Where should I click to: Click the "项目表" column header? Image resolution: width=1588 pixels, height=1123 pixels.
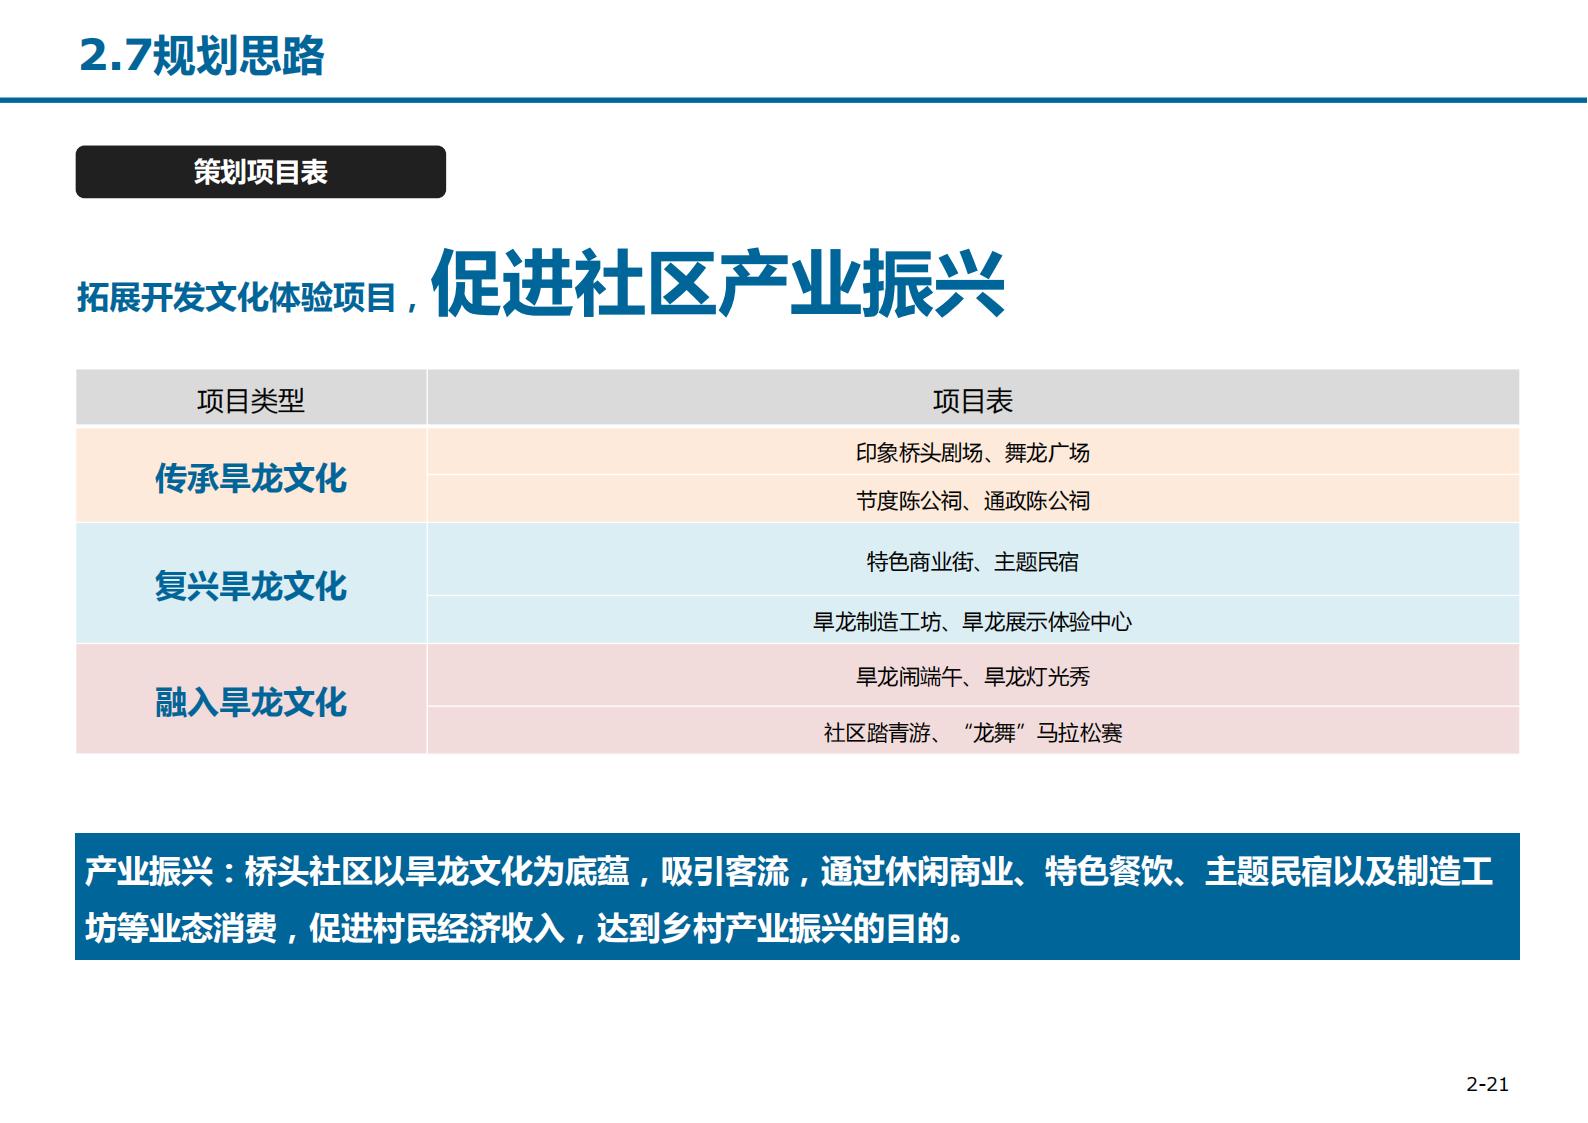973,400
